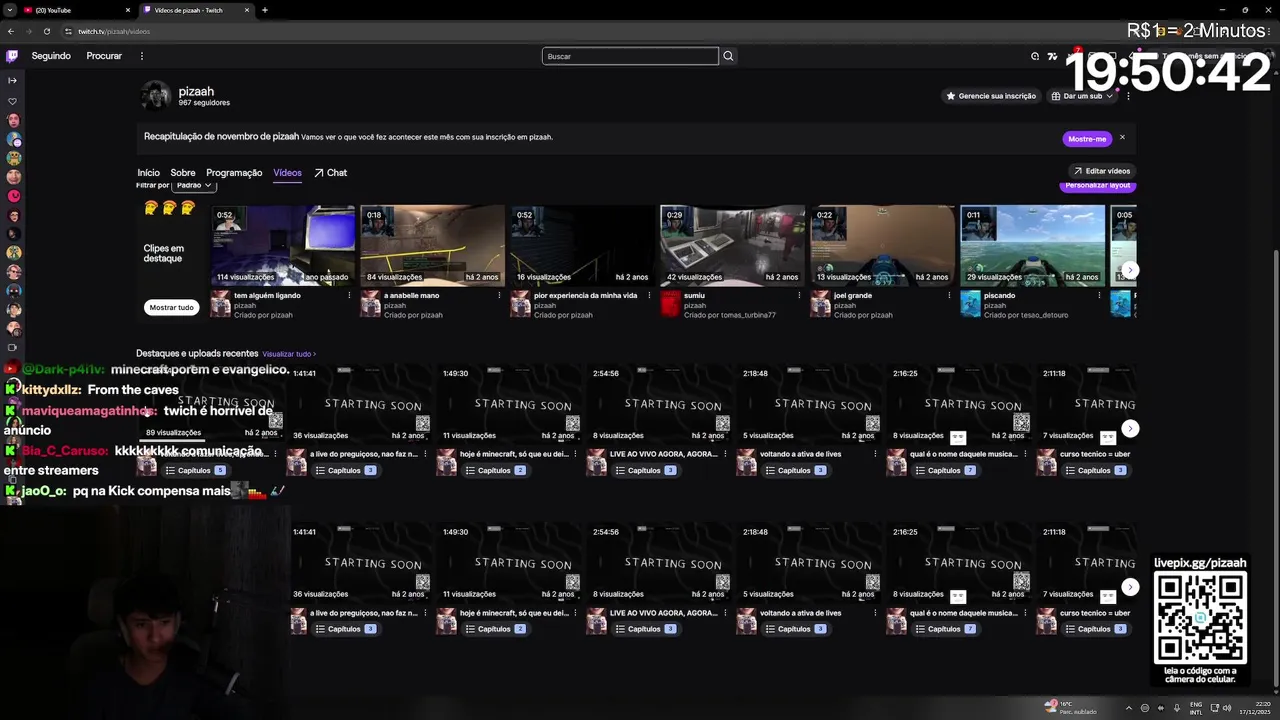The image size is (1280, 720).
Task: Open options menu for clip 'joel grande'
Action: point(949,296)
